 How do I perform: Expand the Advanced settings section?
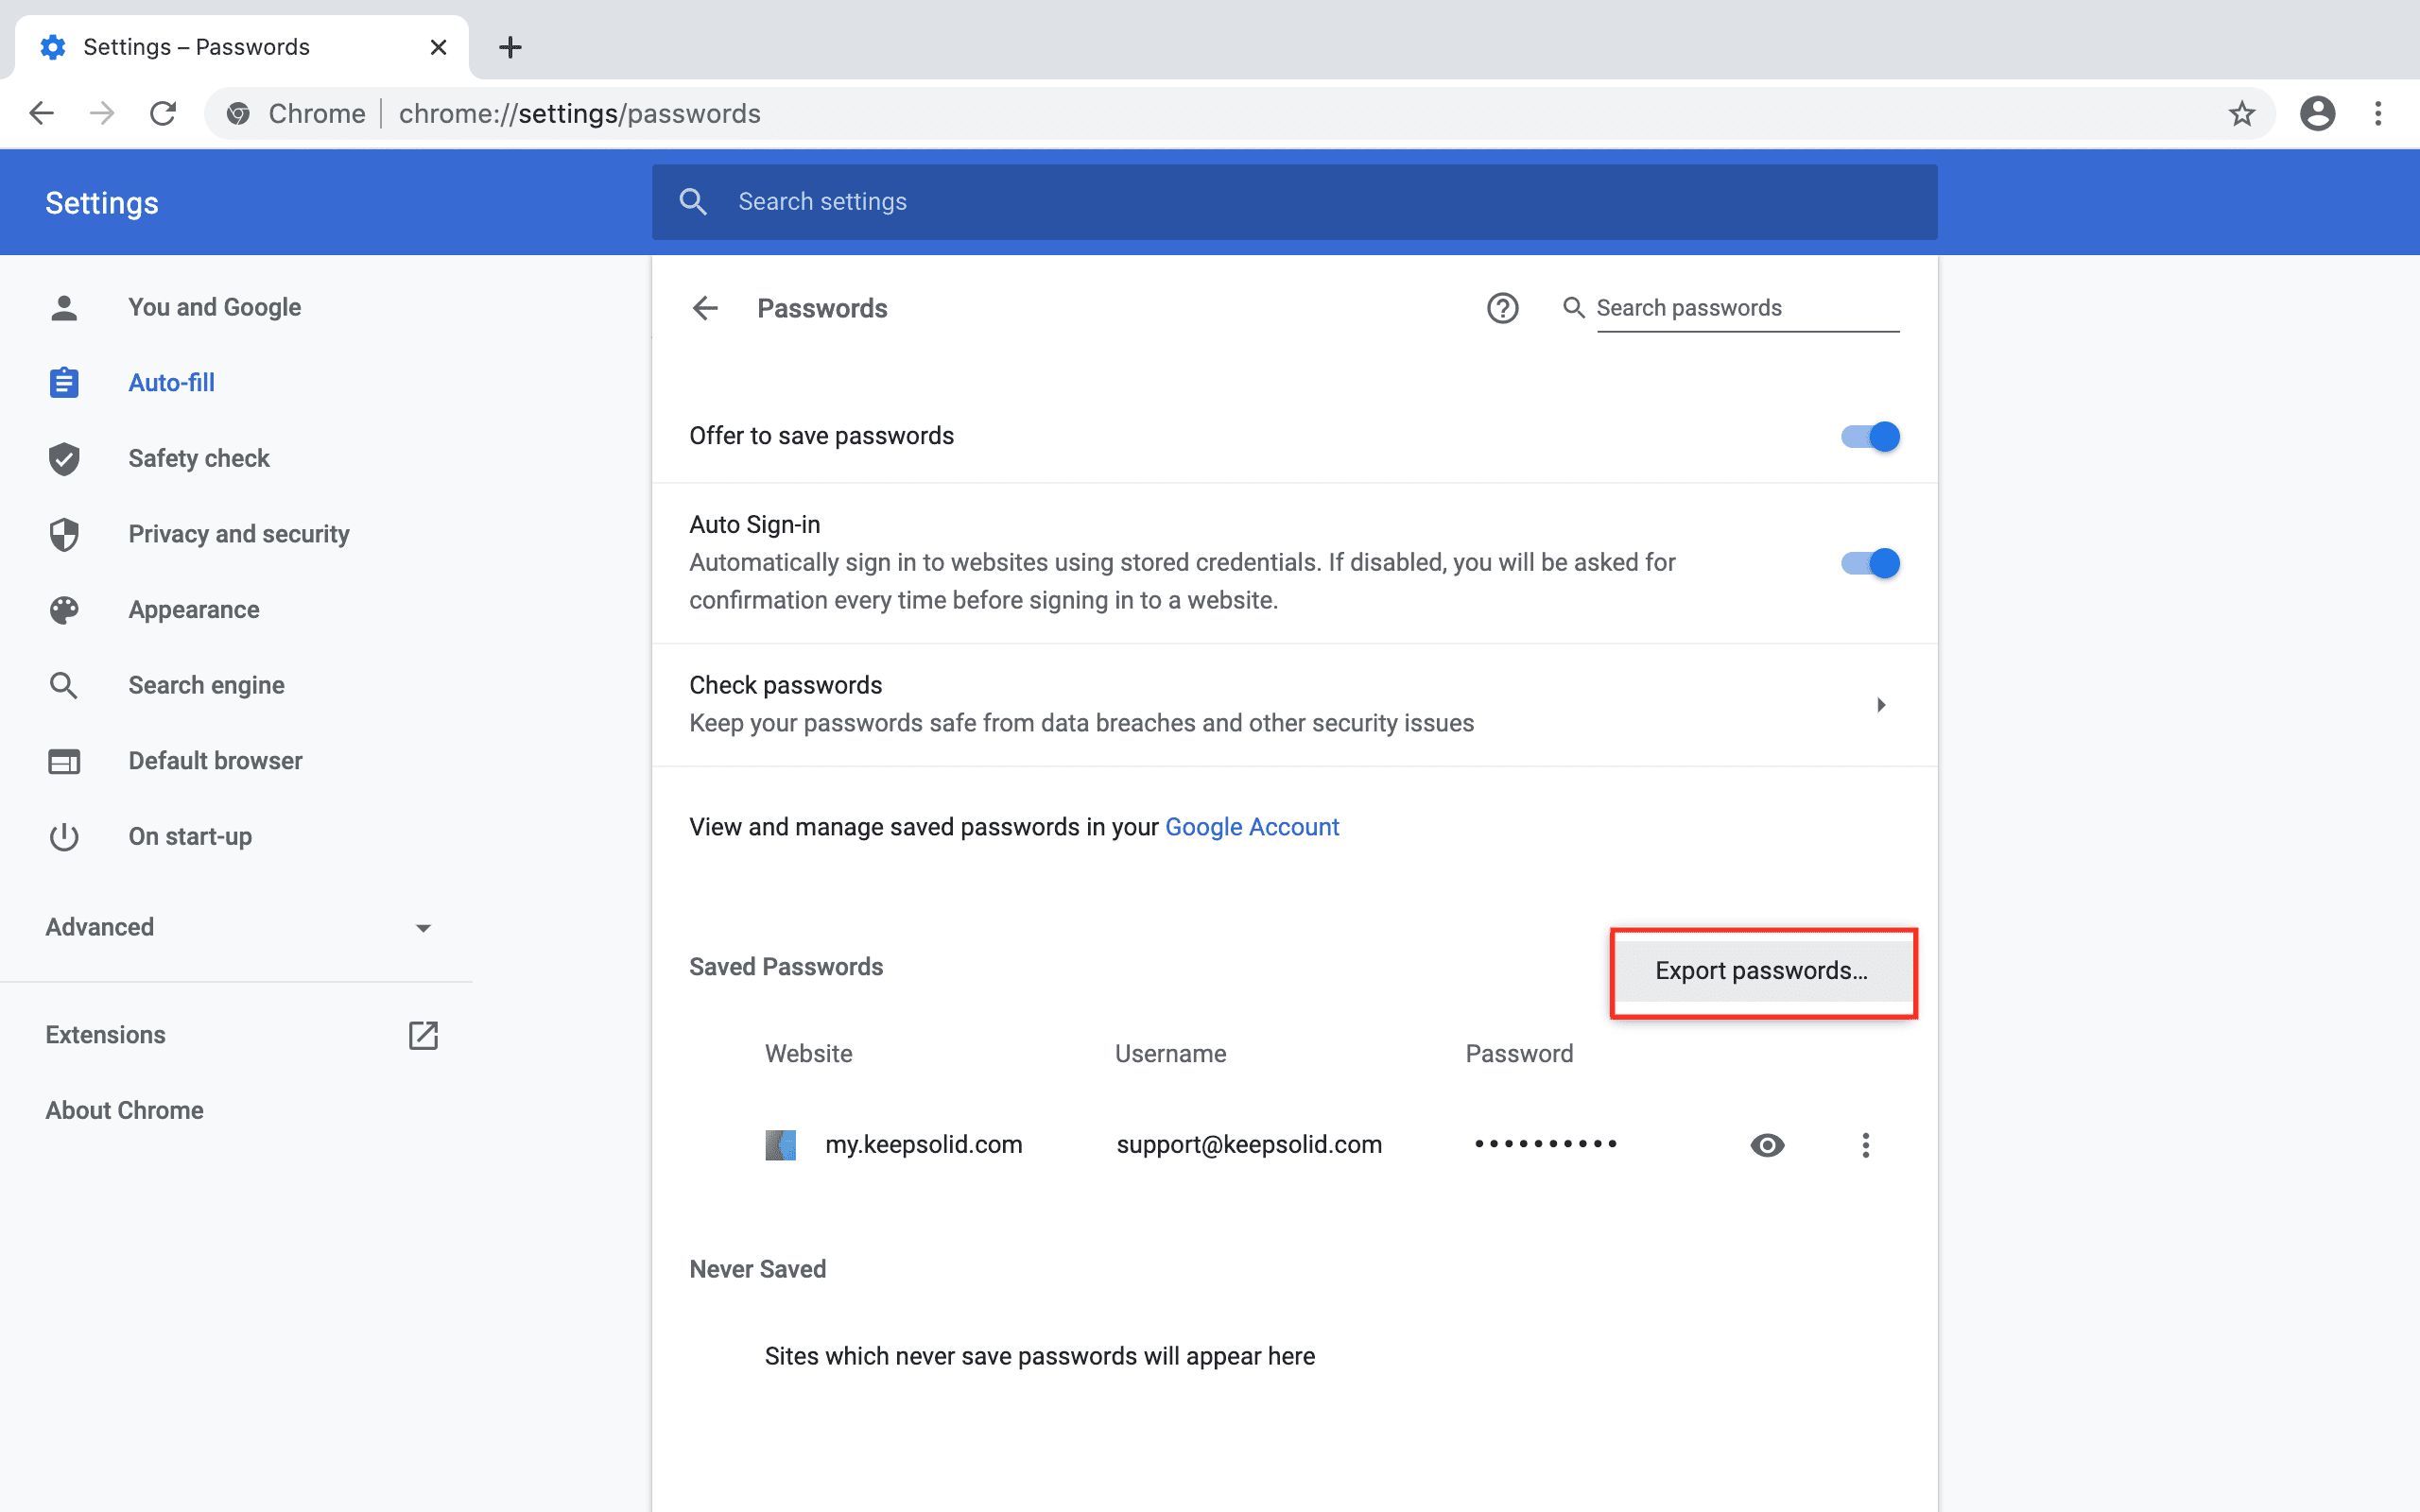[x=238, y=927]
